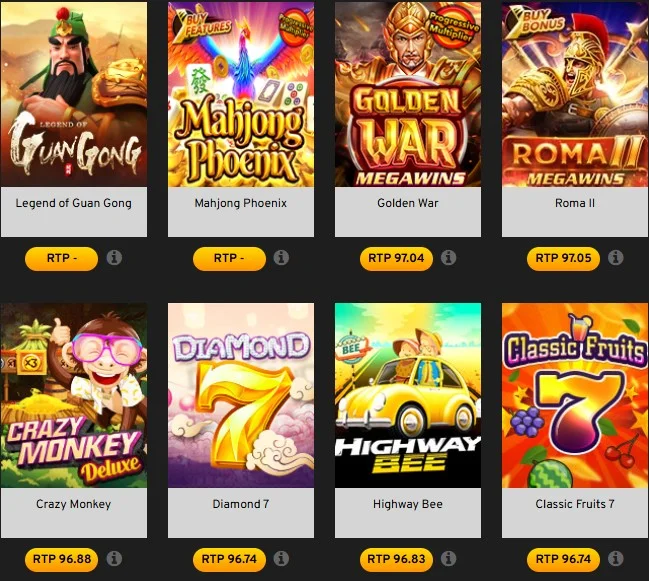Open info icon beside Mahjong Phoenix RTP

281,258
